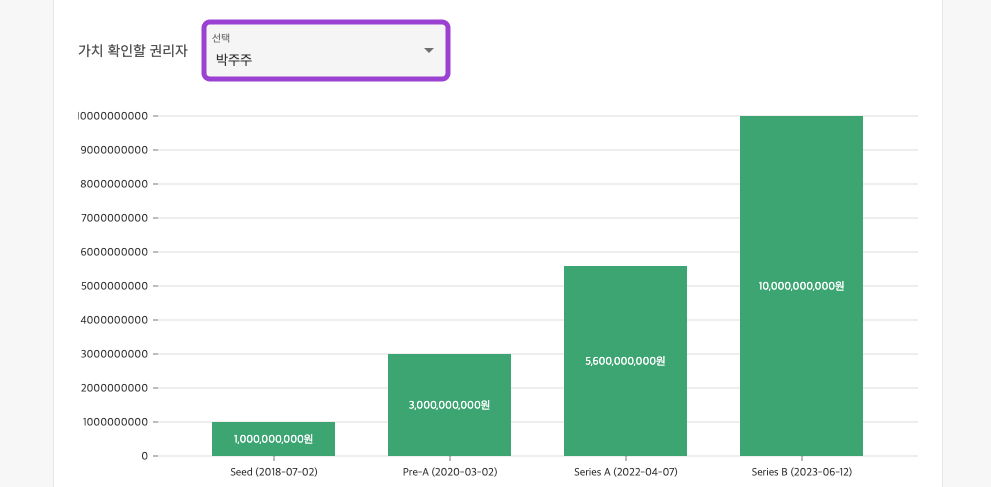This screenshot has width=991, height=487.
Task: Click the dropdown arrow in the 선택 field
Action: [429, 50]
